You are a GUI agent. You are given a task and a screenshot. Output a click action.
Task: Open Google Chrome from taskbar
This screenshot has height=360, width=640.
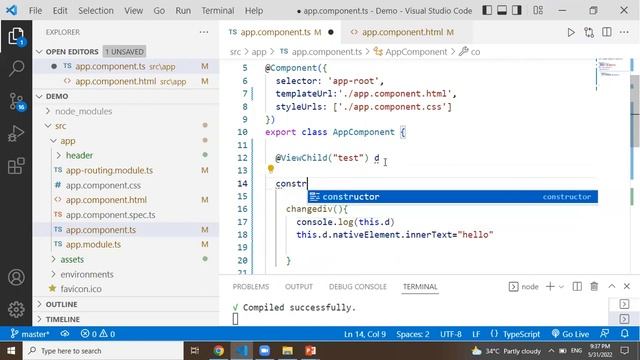pyautogui.click(x=218, y=351)
